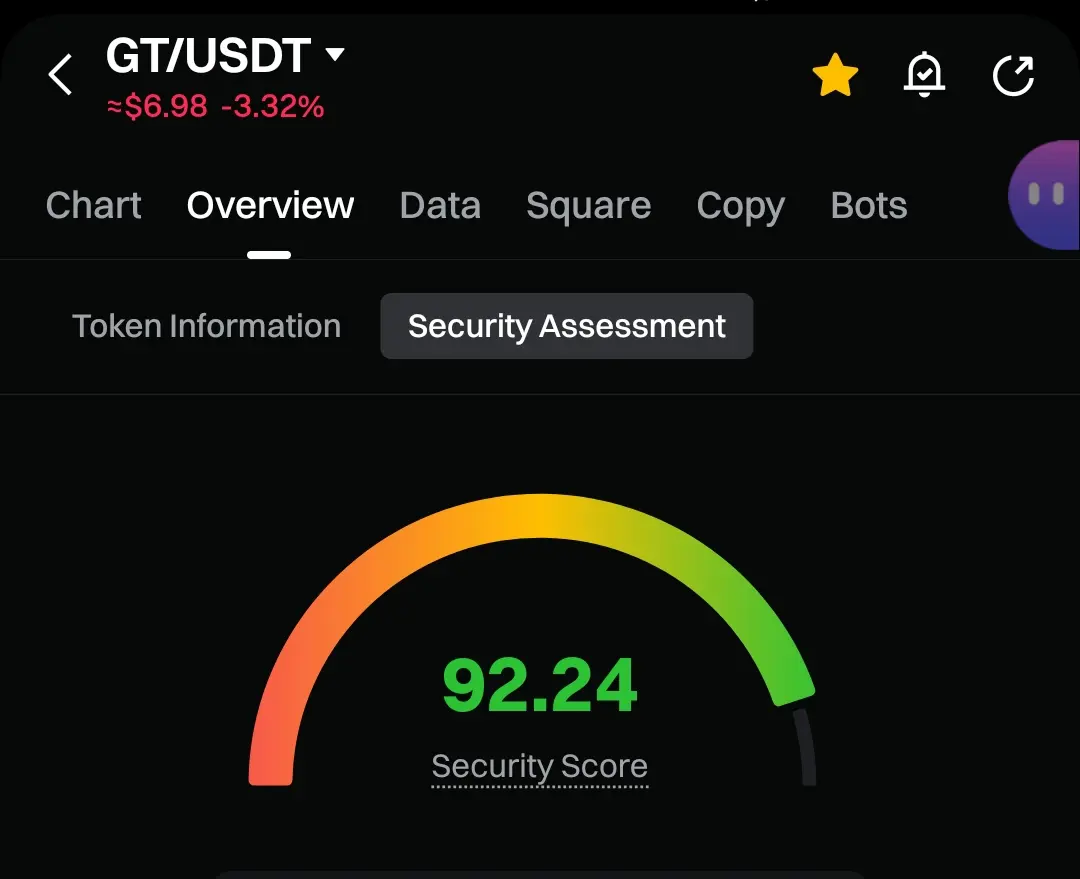Open the purple assistant bot bubble
The width and height of the screenshot is (1080, 879).
pos(1044,194)
